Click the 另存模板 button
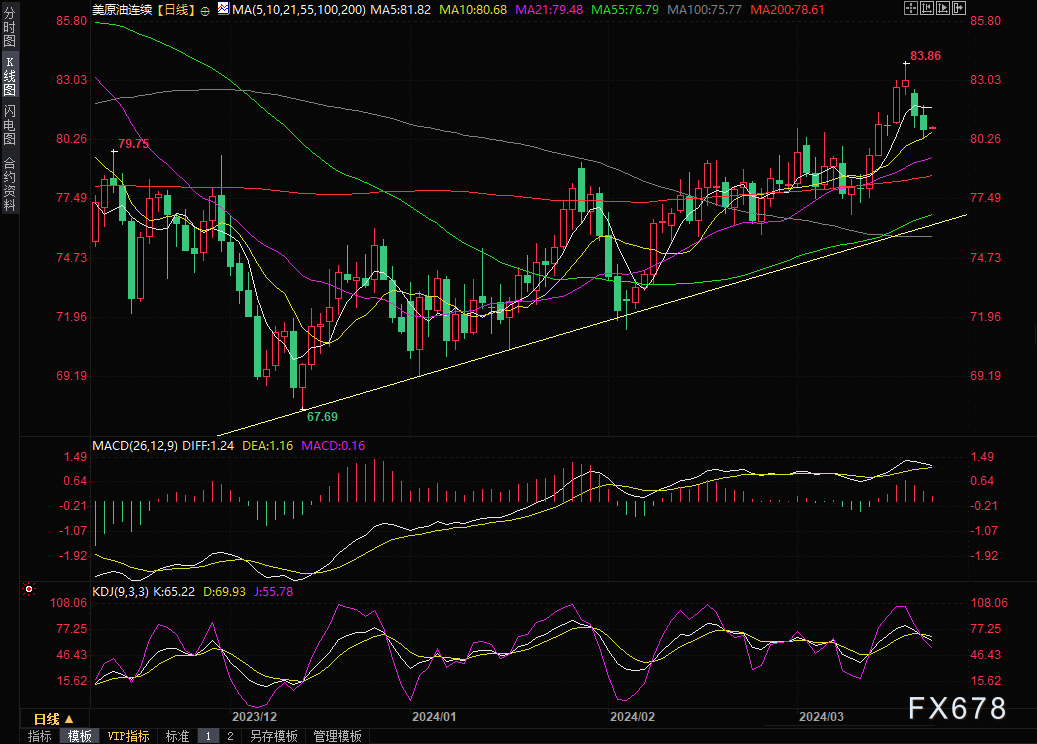1037x744 pixels. [x=274, y=736]
